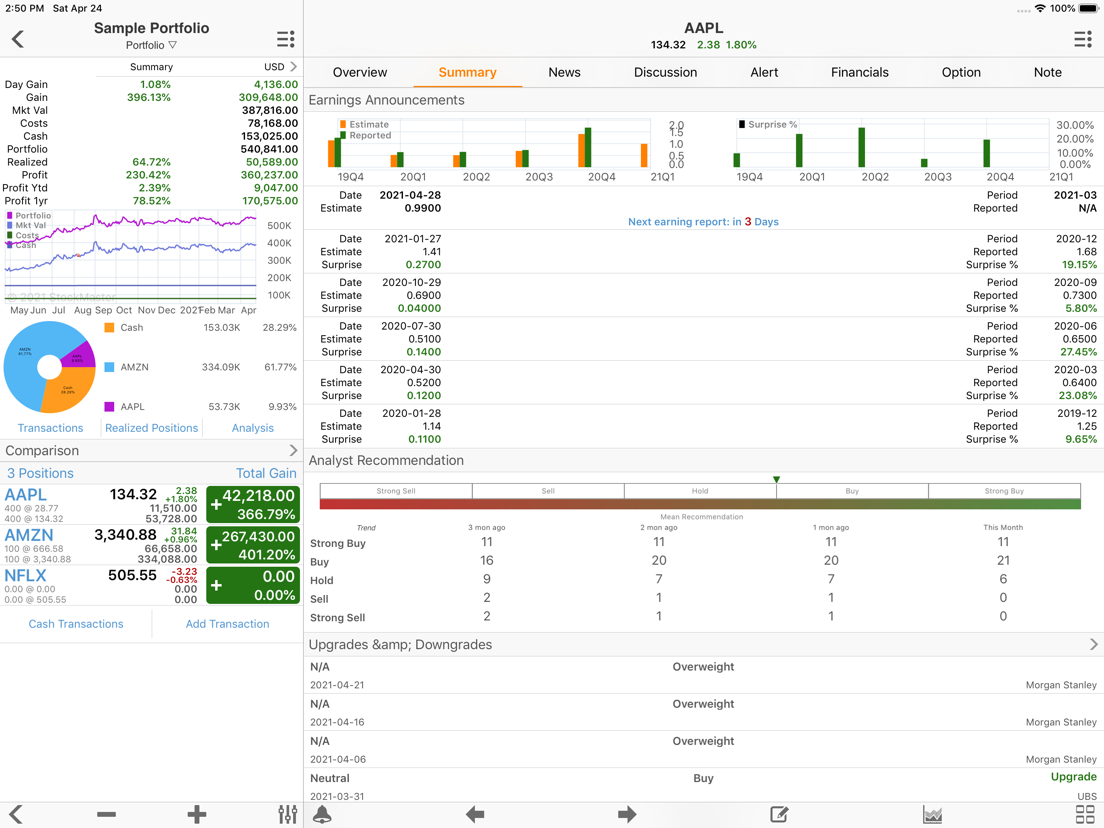Image resolution: width=1104 pixels, height=828 pixels.
Task: Tap the 3 Positions header
Action: [x=40, y=473]
